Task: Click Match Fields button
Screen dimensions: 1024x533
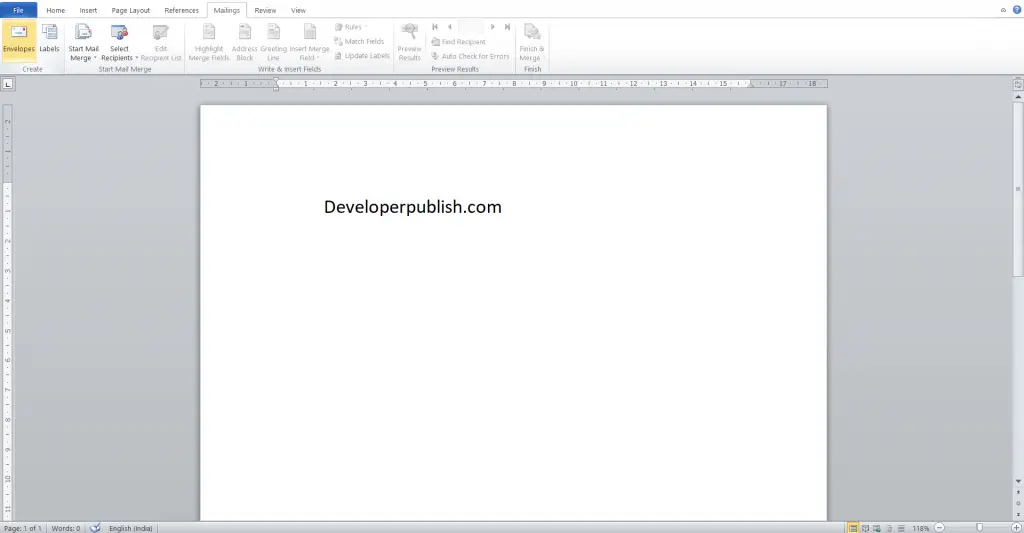Action: click(x=359, y=41)
